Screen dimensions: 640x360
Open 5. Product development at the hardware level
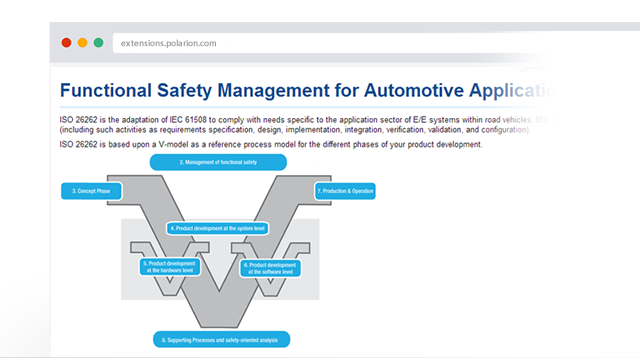coord(170,267)
